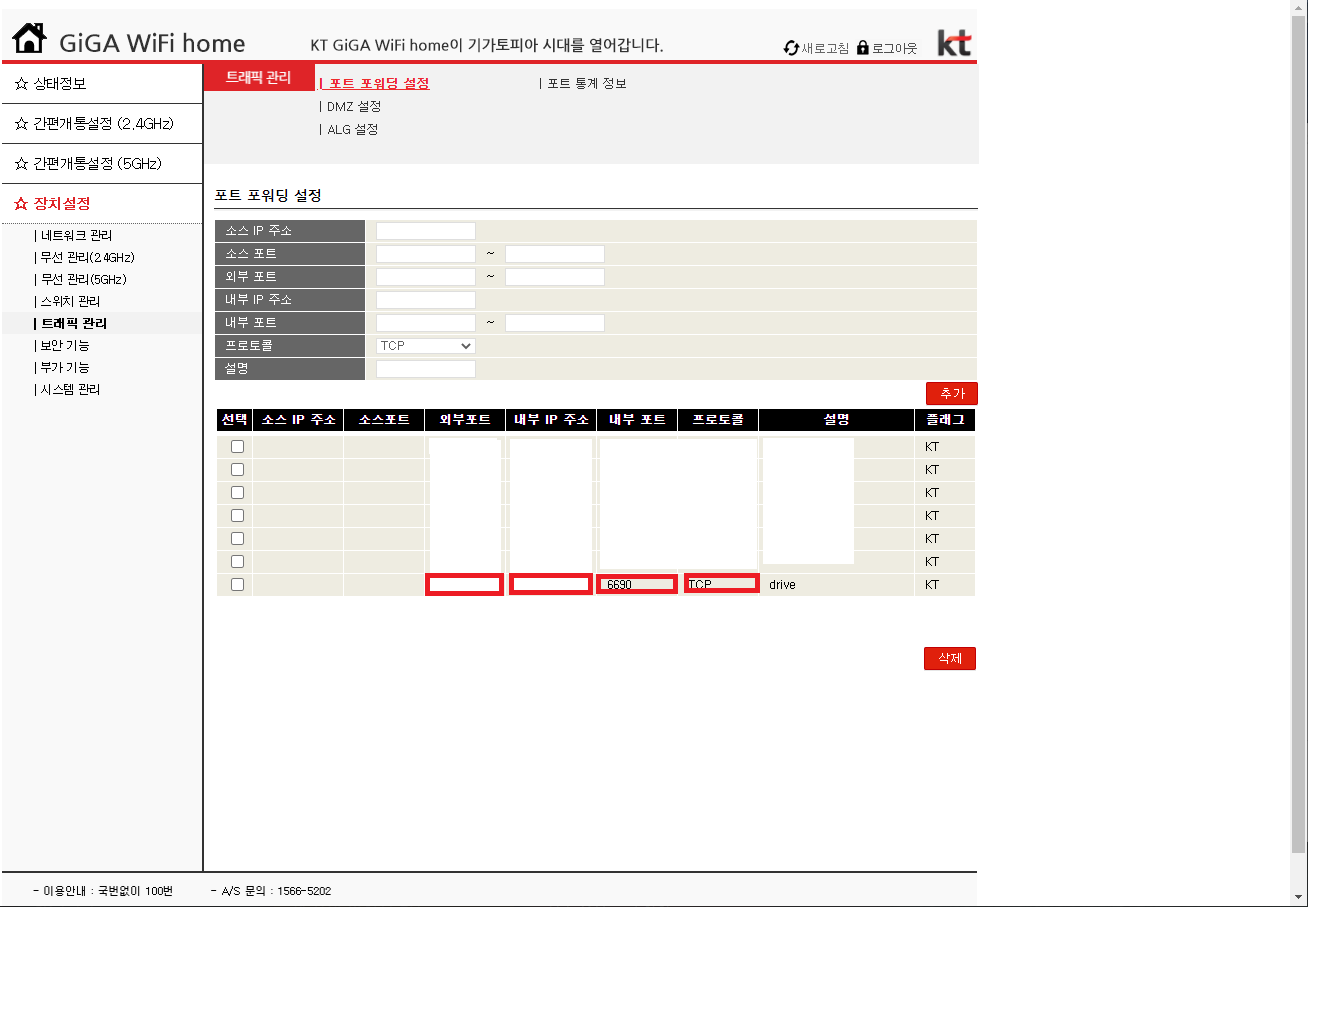Click the 6690 internal port cell
Viewport: 1317px width, 1020px height.
pos(637,585)
